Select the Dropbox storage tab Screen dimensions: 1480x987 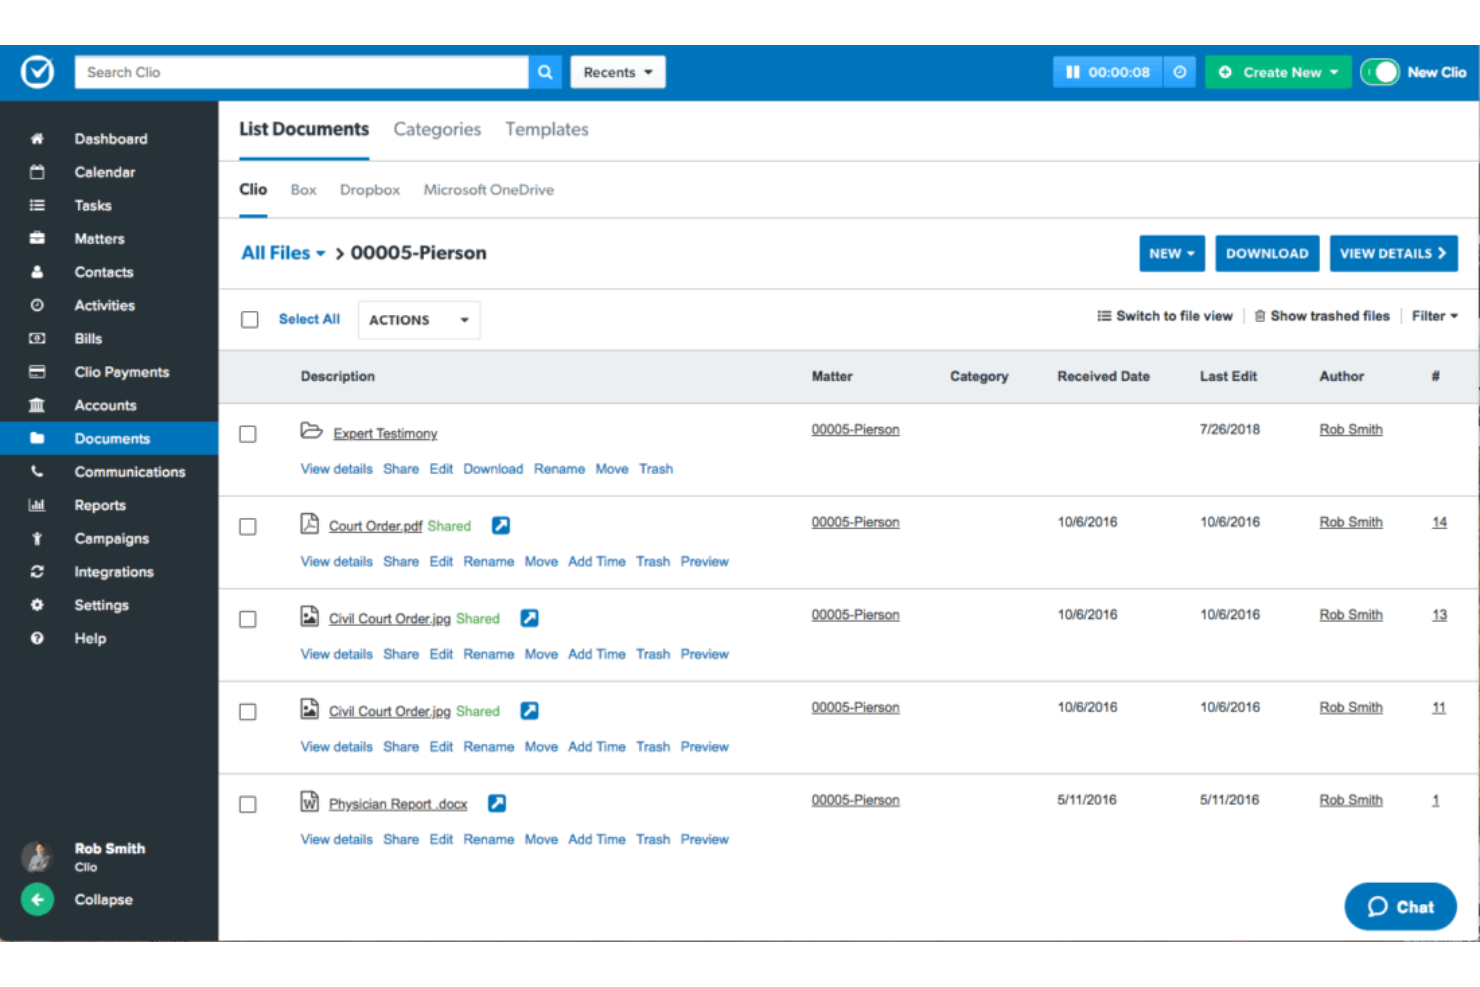[x=370, y=190]
